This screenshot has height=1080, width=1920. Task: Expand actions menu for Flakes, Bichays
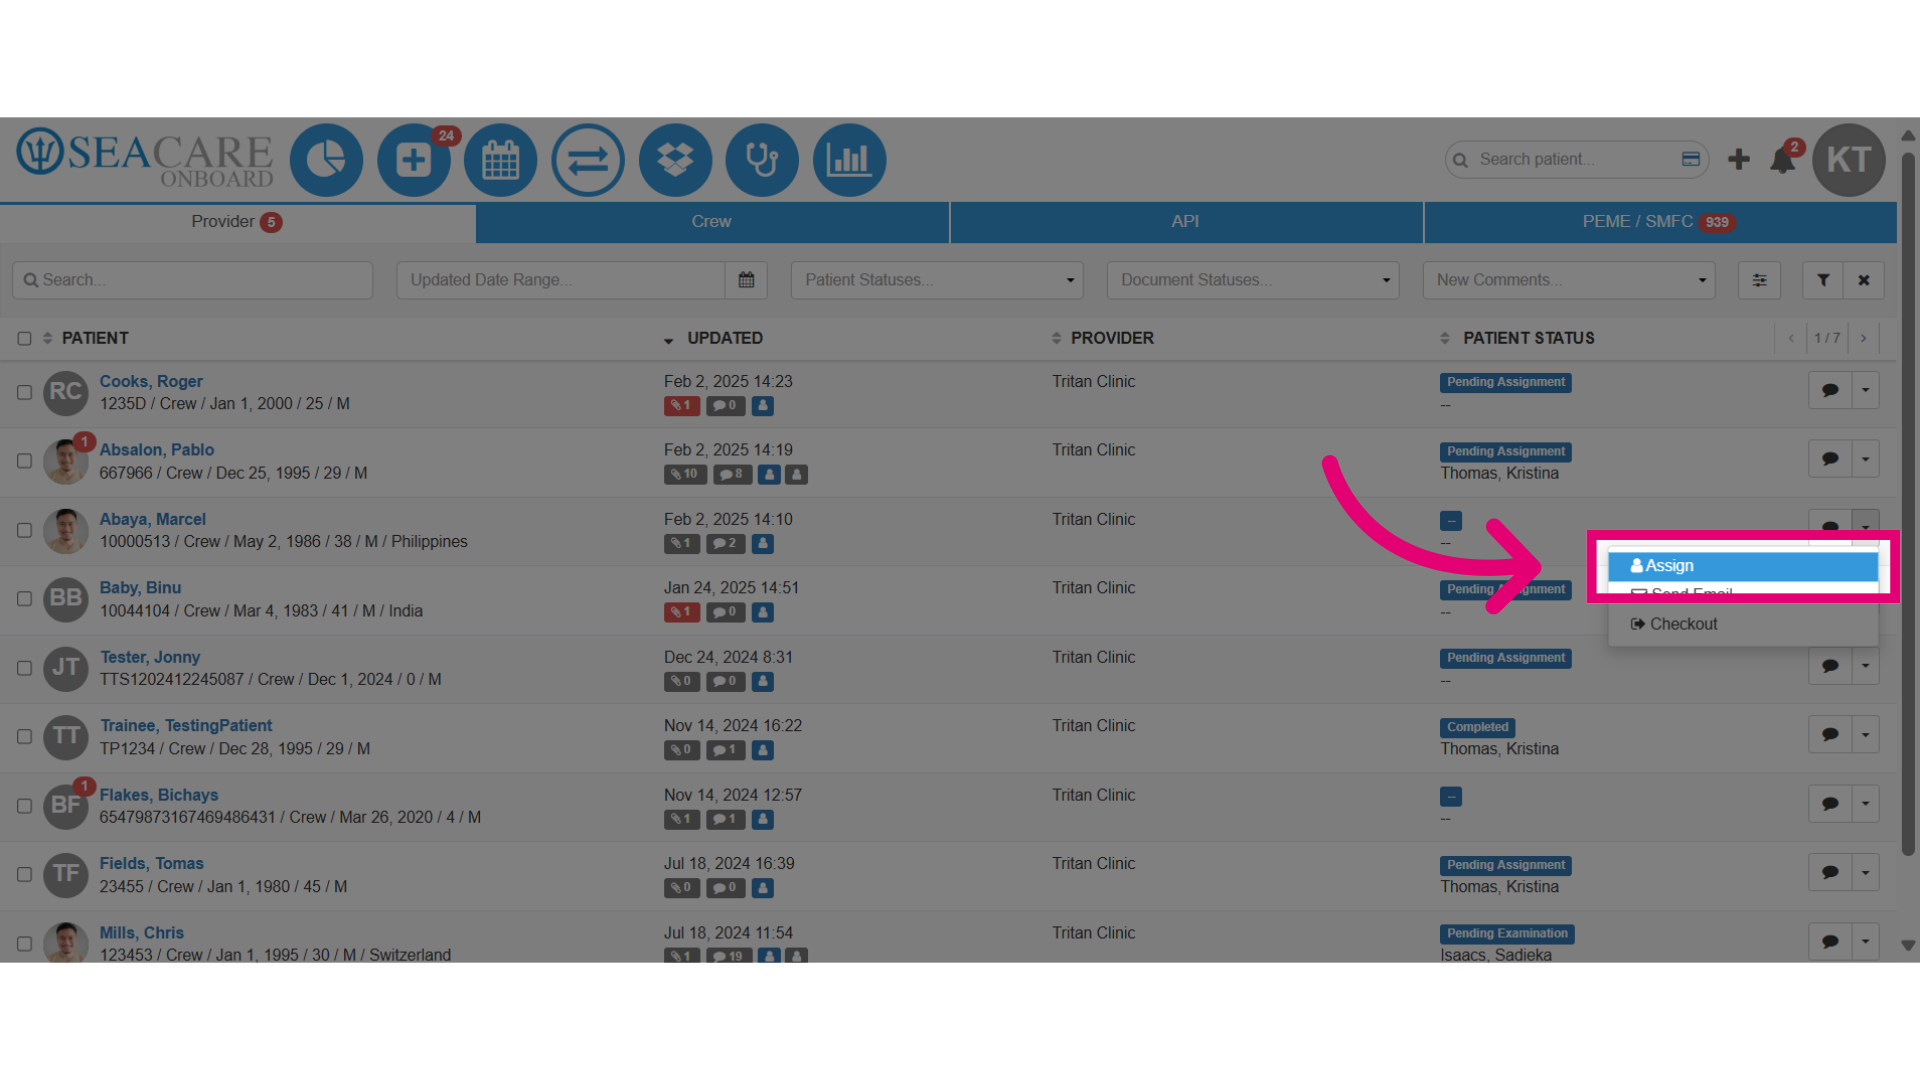(x=1865, y=804)
